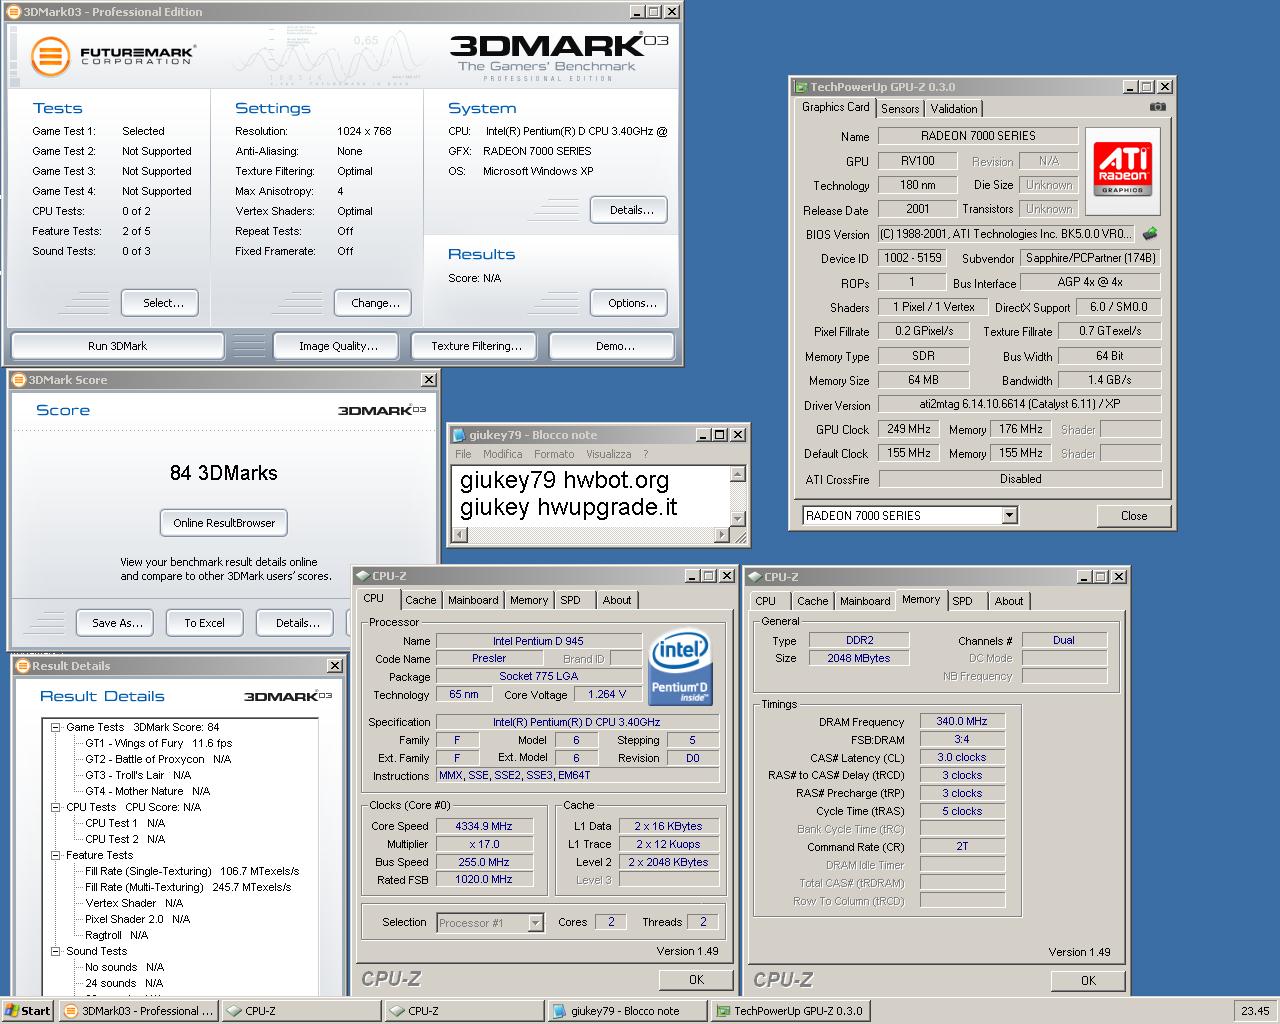Image resolution: width=1280 pixels, height=1024 pixels.
Task: Click OK in the CPU-Z Memory window
Action: [1088, 981]
